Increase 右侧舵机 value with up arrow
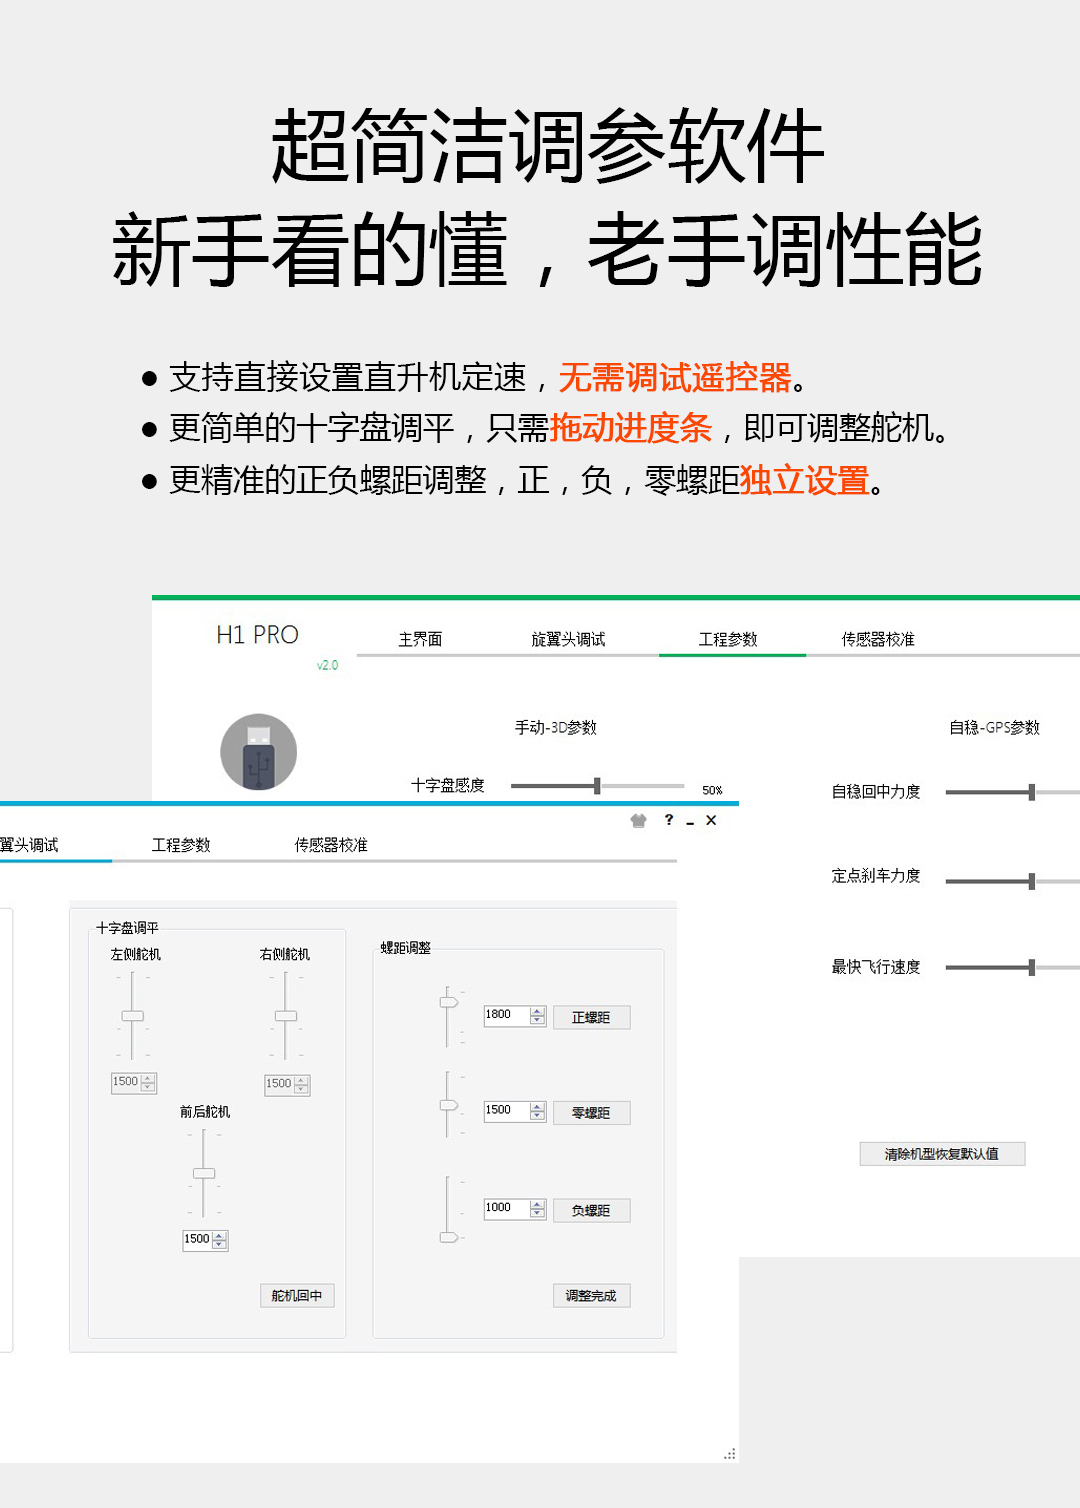1080x1508 pixels. click(302, 1081)
